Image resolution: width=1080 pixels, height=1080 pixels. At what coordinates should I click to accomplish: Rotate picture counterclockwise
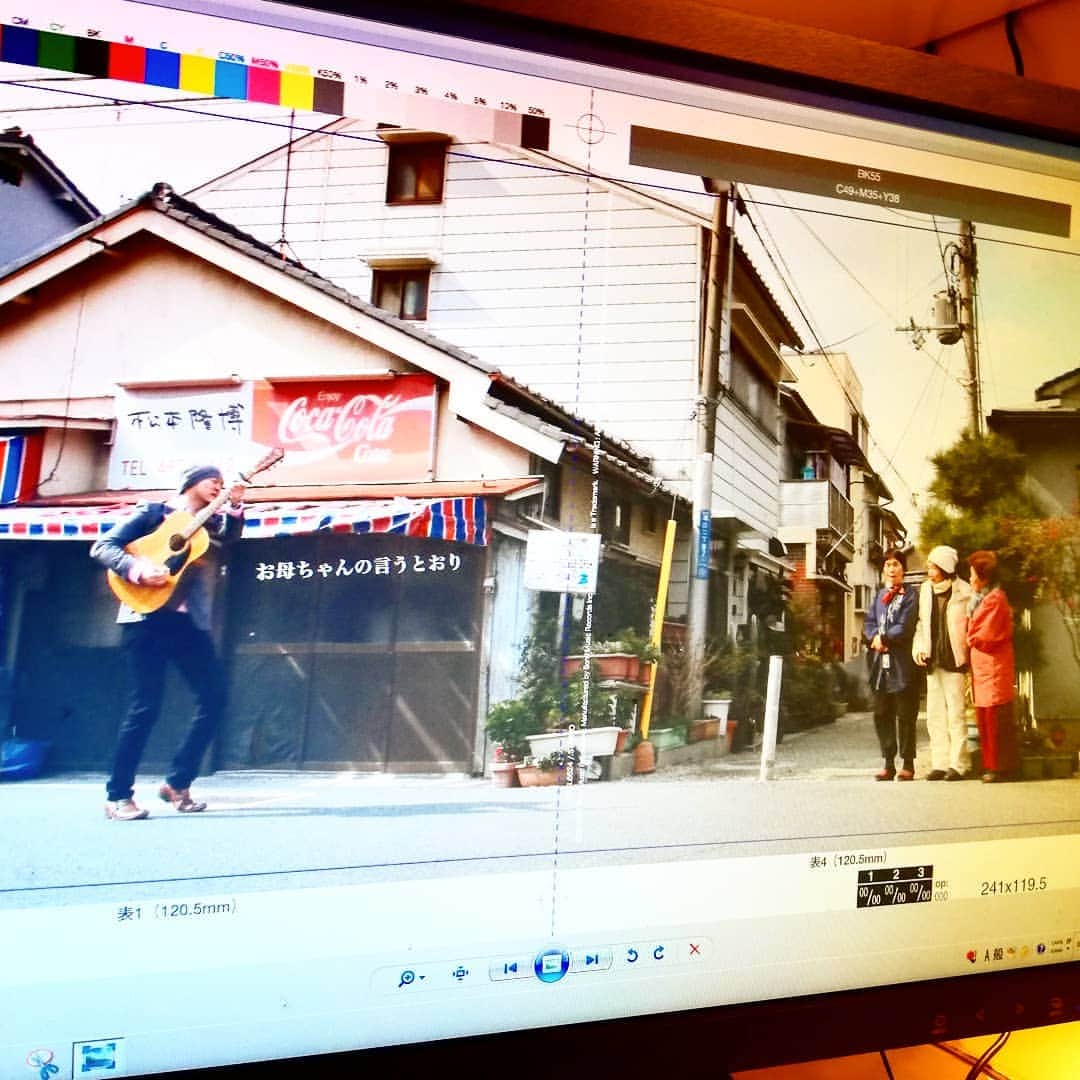632,955
